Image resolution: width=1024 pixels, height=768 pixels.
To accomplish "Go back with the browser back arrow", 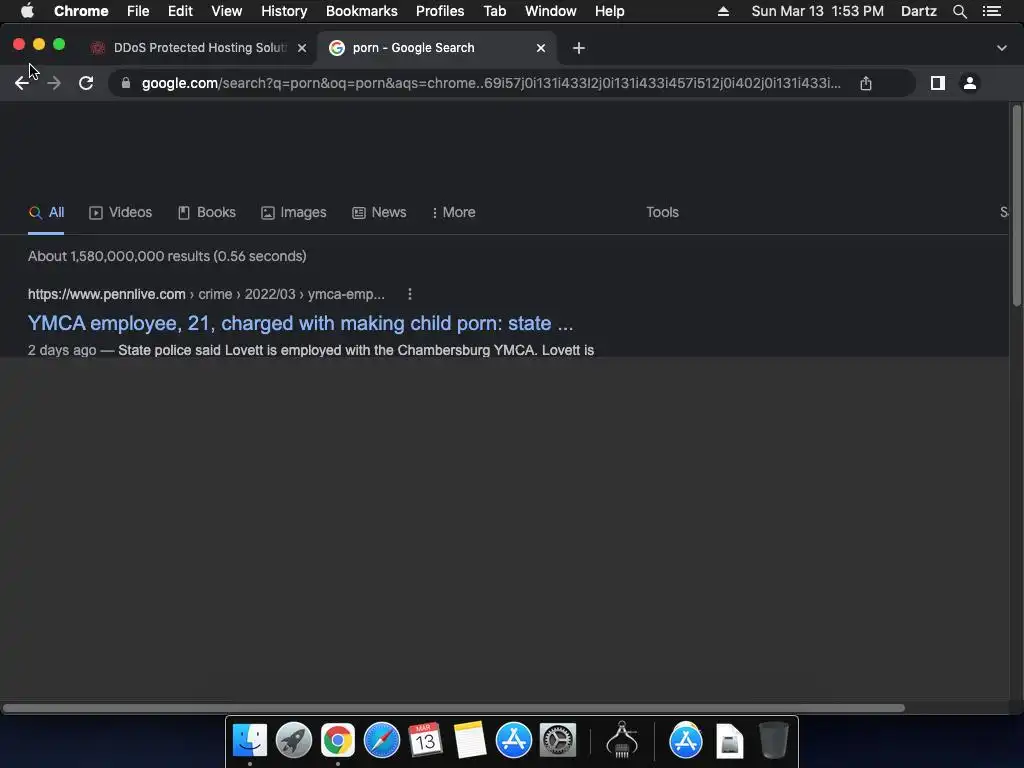I will tap(22, 83).
